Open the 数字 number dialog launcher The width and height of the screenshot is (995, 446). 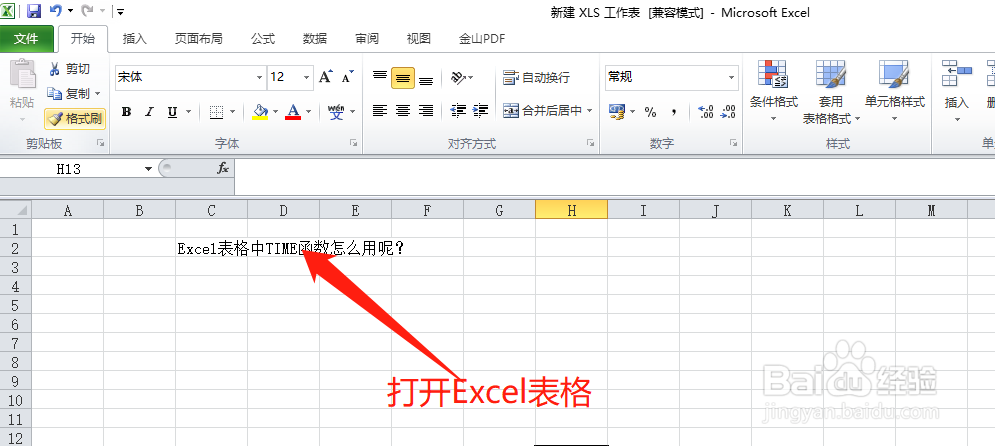pyautogui.click(x=733, y=143)
